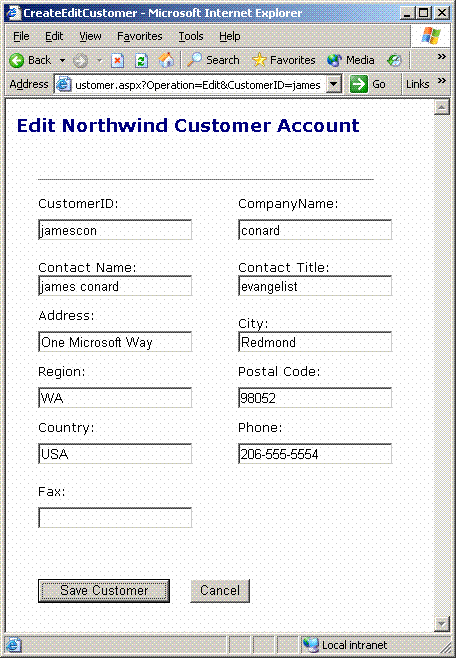Open the File menu
456x658 pixels.
[x=21, y=37]
